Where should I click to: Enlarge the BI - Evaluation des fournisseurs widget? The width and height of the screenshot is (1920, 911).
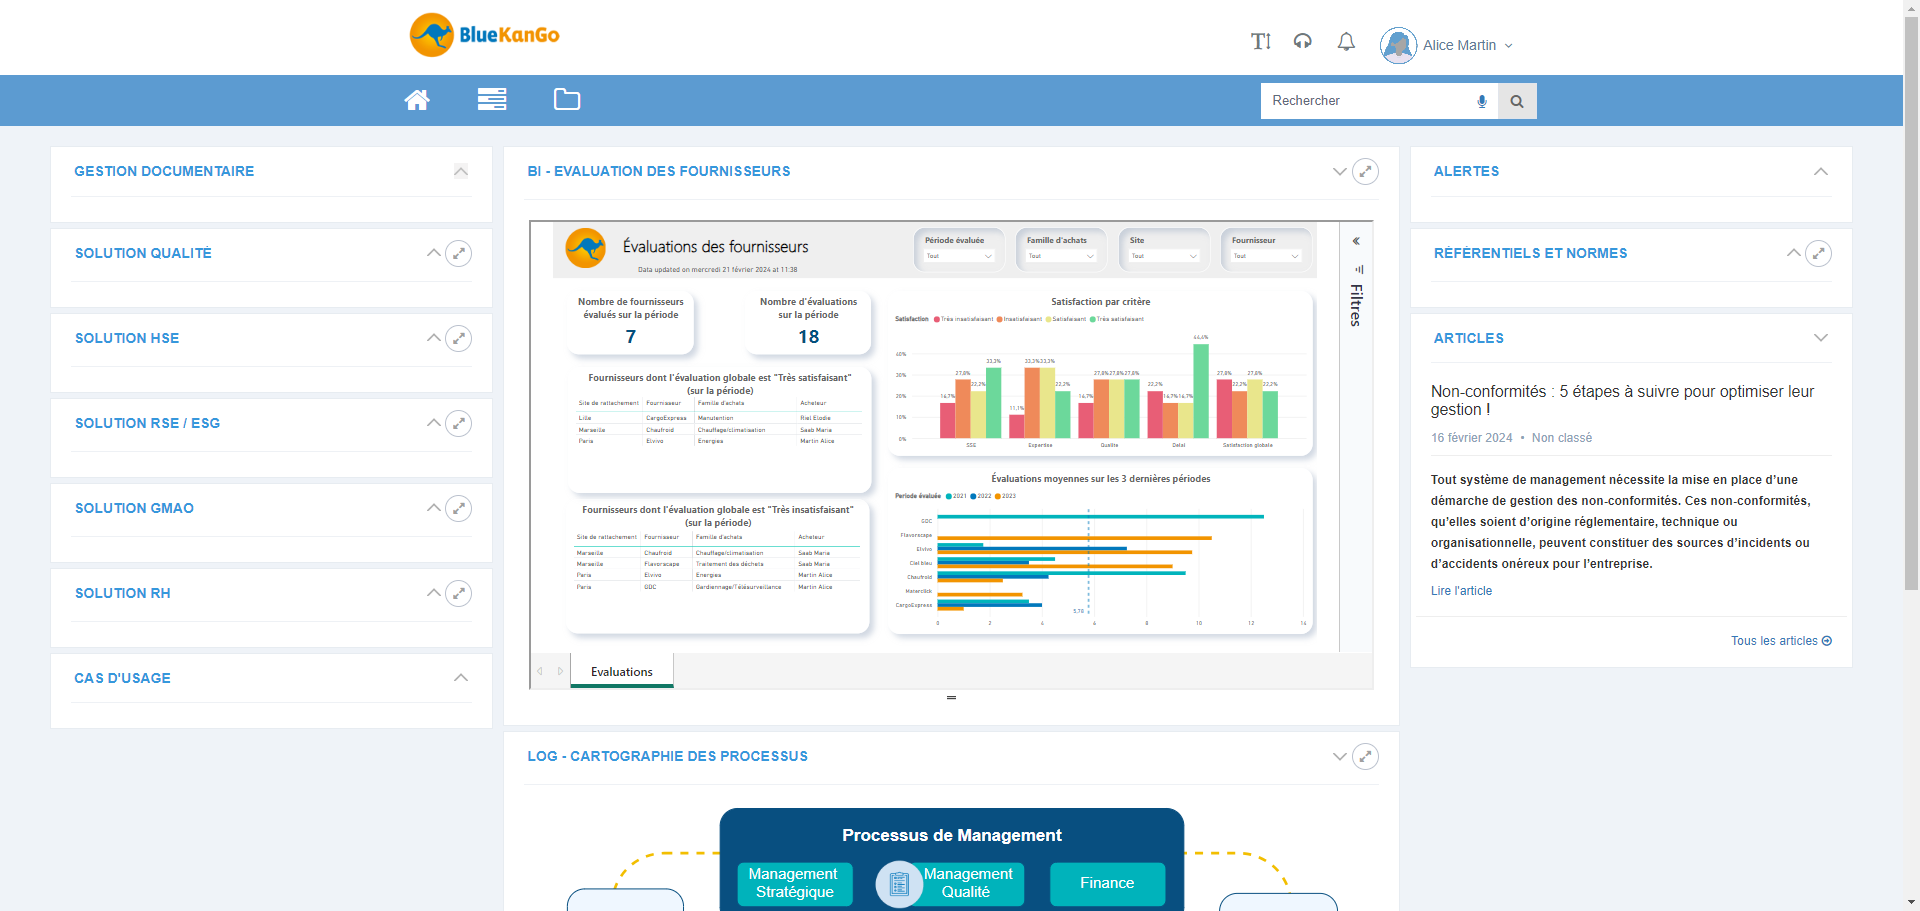click(x=1365, y=171)
